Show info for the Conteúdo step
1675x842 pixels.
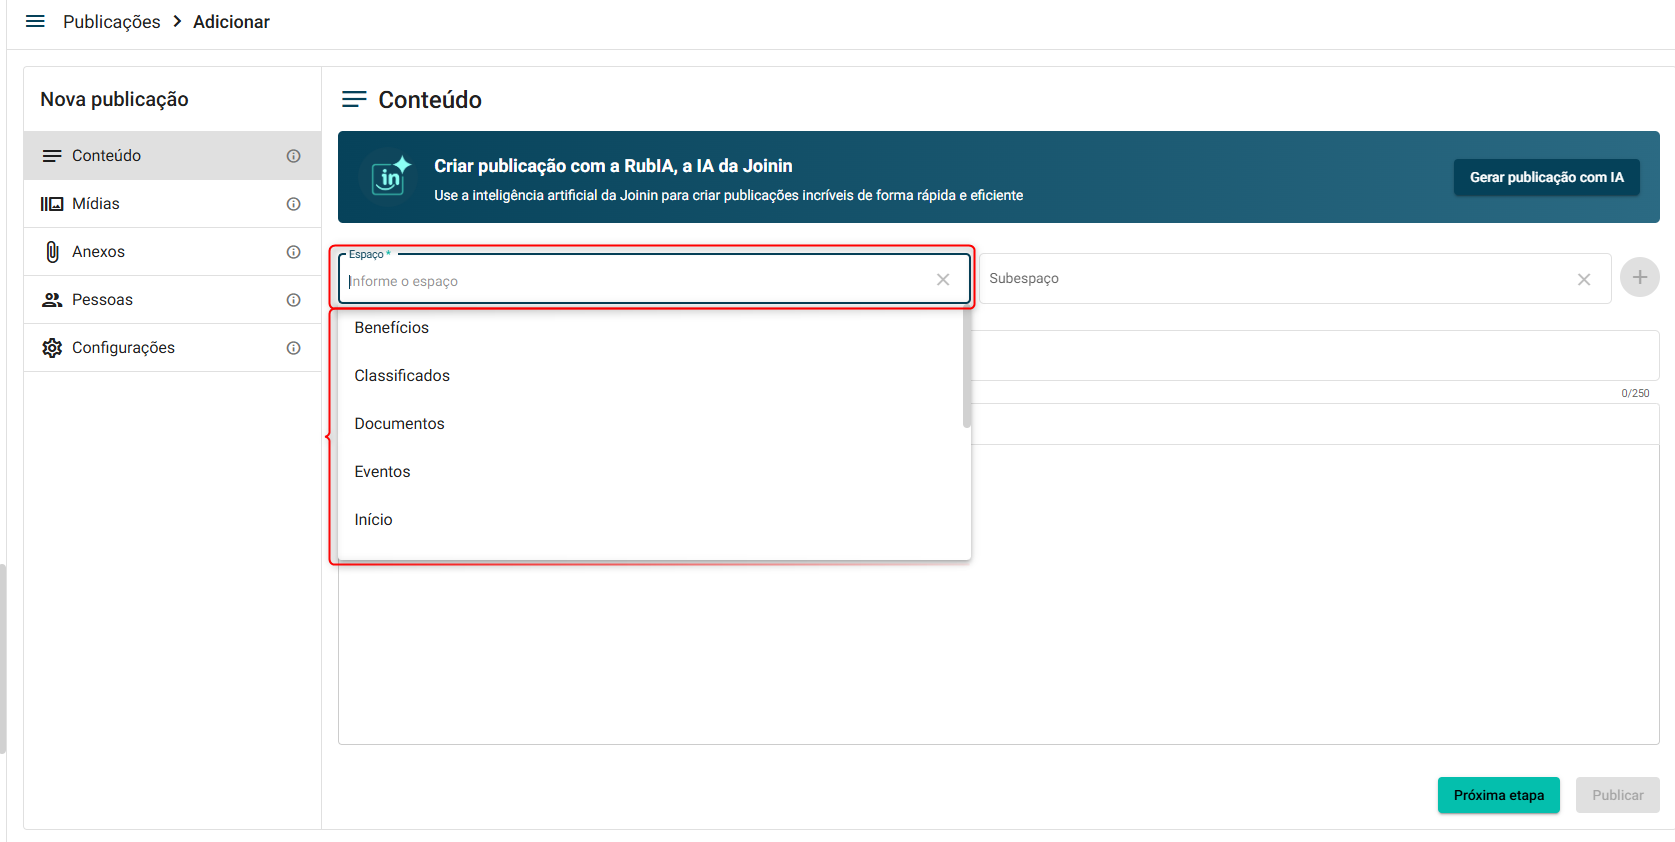(294, 156)
